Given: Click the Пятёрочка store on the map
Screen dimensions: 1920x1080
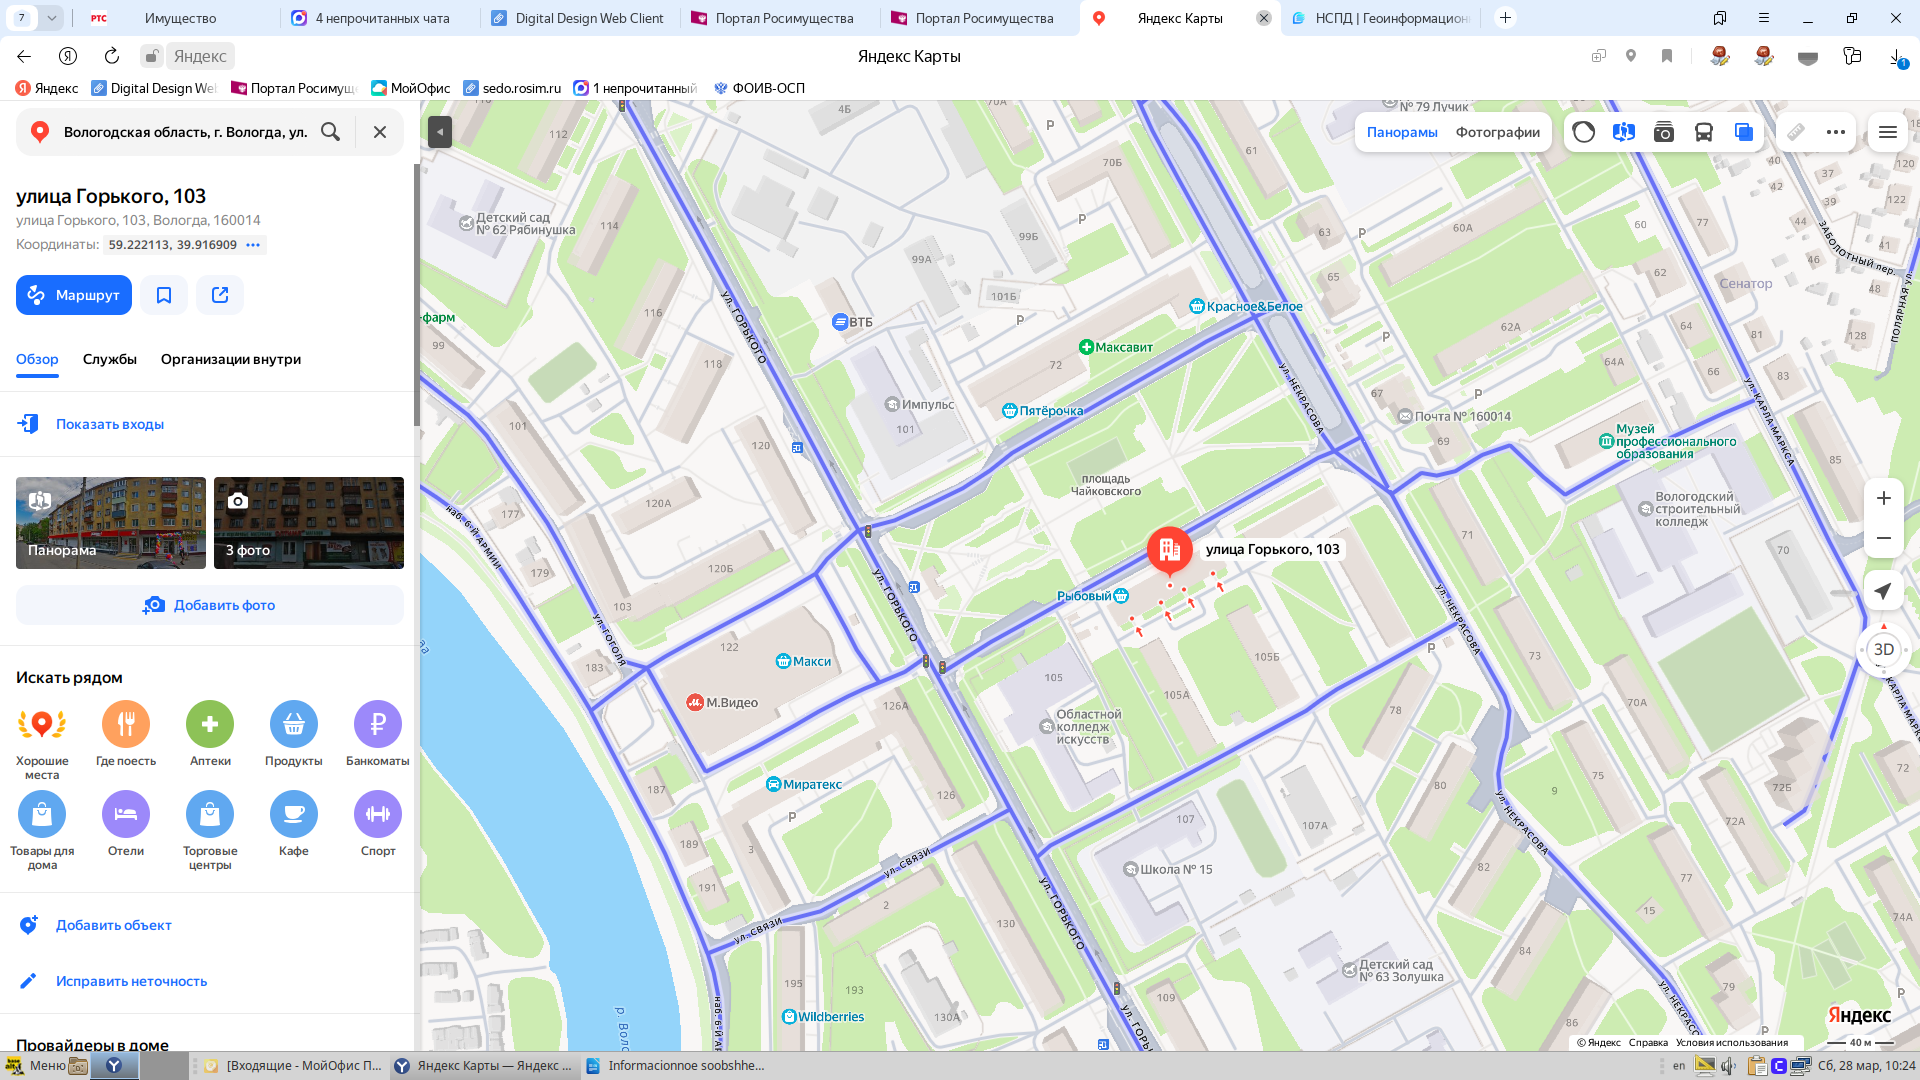Looking at the screenshot, I should pyautogui.click(x=1043, y=410).
